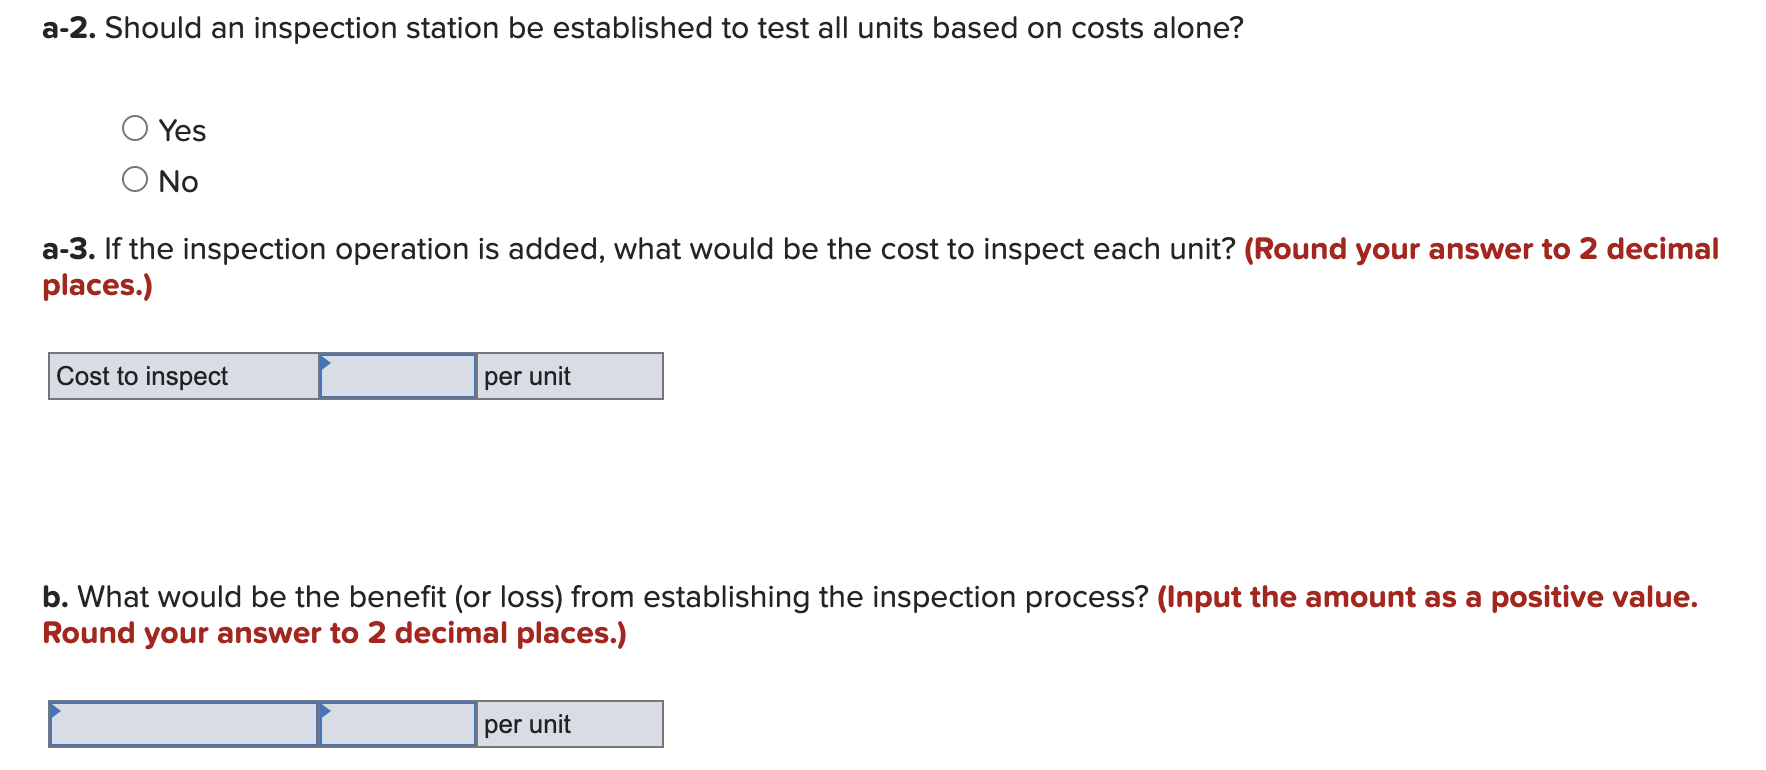Click the red rounding instruction in a-3

pos(1480,249)
